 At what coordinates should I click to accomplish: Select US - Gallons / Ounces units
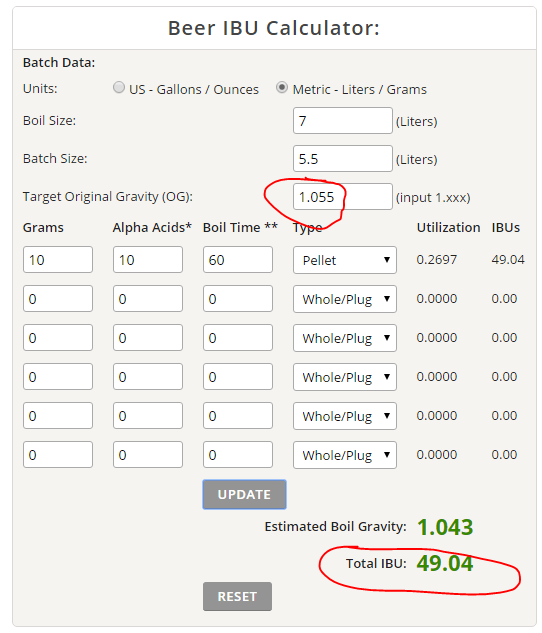(119, 88)
